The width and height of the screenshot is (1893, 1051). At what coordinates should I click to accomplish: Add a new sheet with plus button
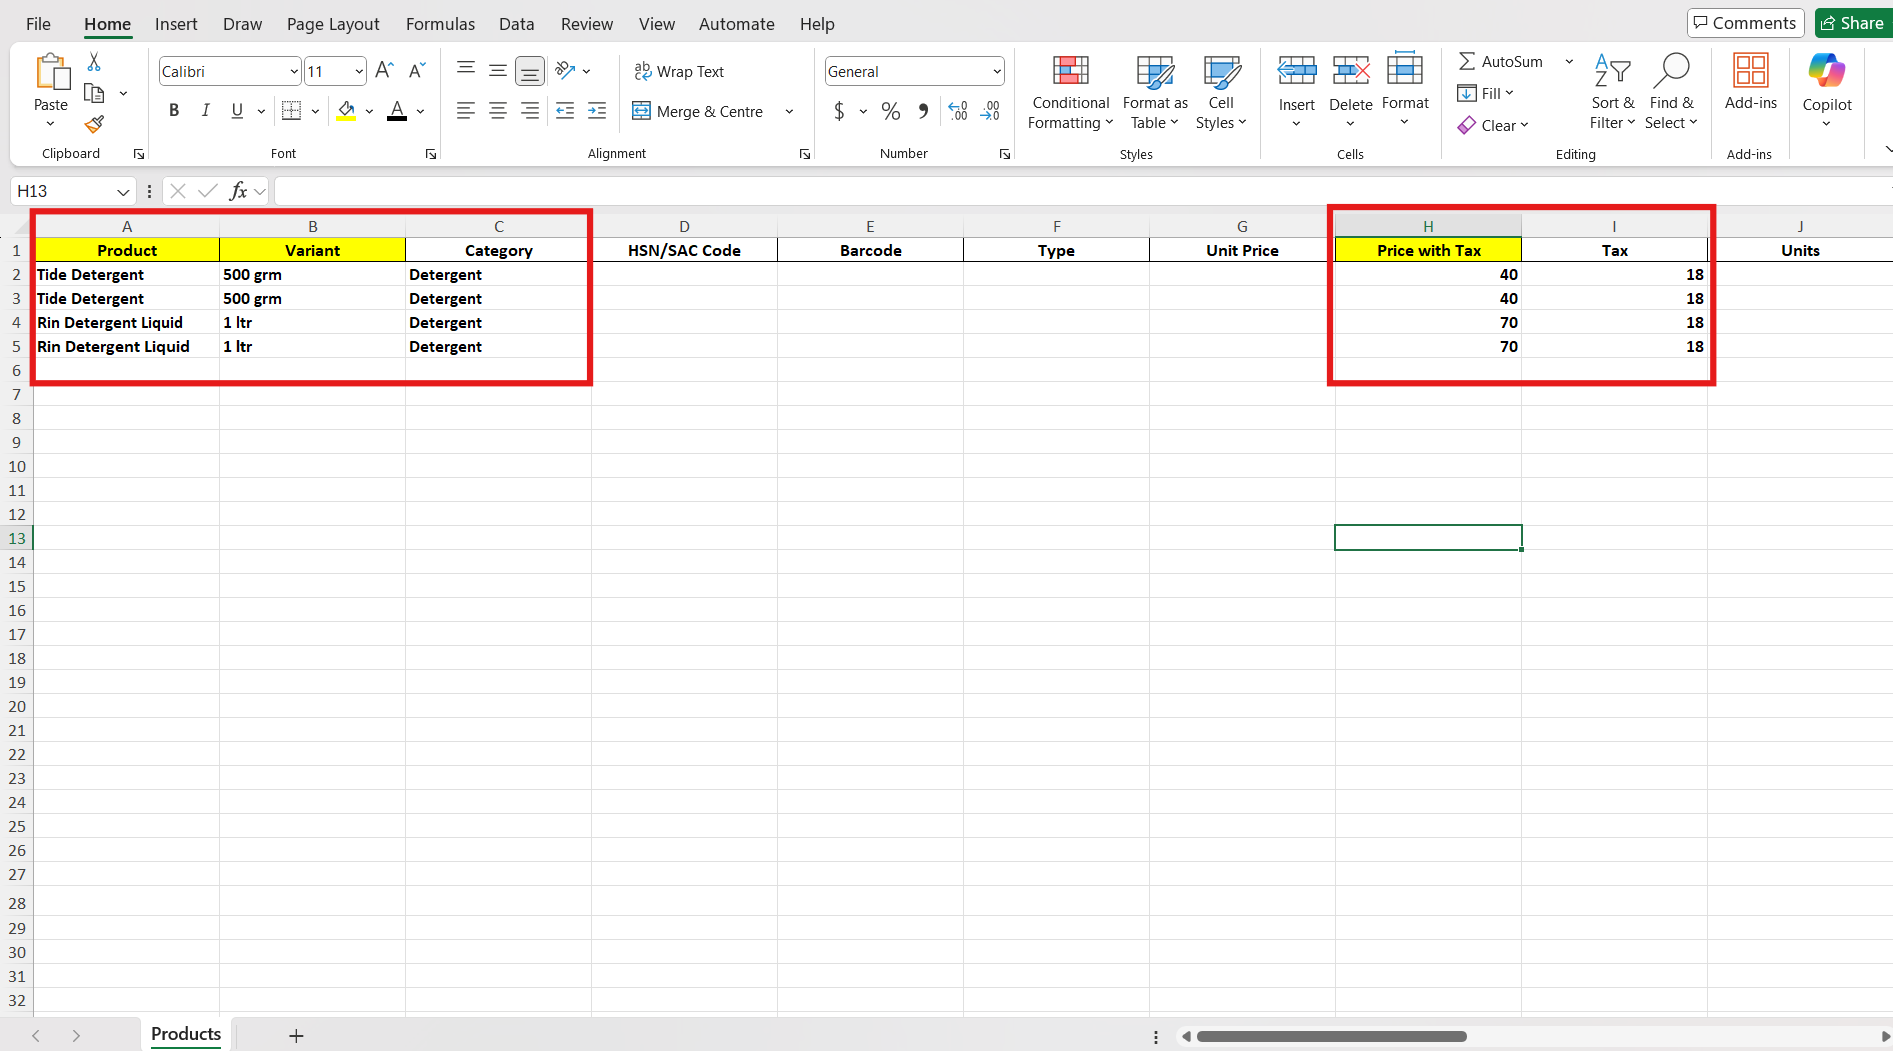pyautogui.click(x=296, y=1036)
